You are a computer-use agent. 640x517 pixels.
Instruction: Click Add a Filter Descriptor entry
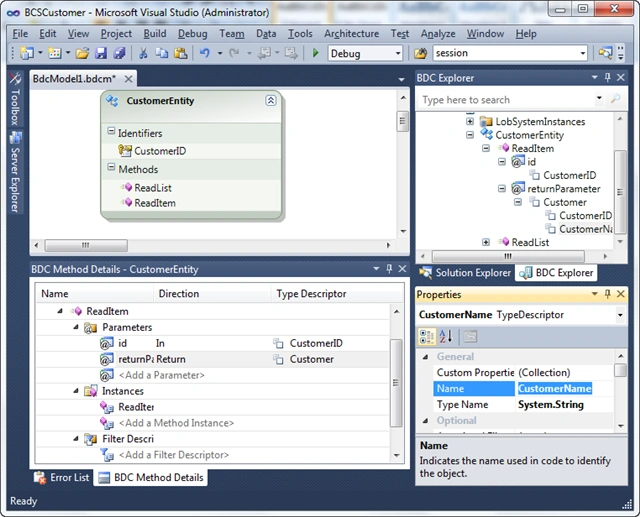[x=173, y=455]
